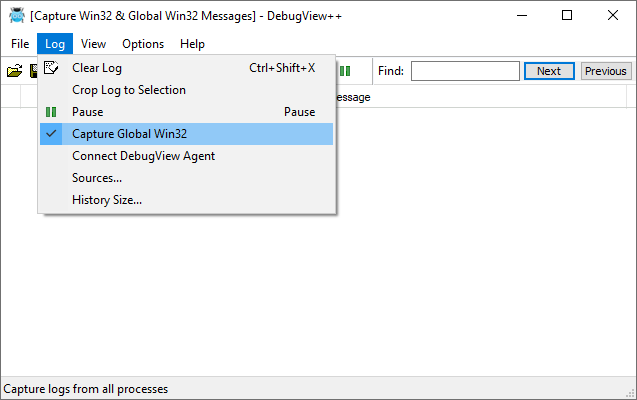
Task: Expand the Options menu
Action: (x=143, y=44)
